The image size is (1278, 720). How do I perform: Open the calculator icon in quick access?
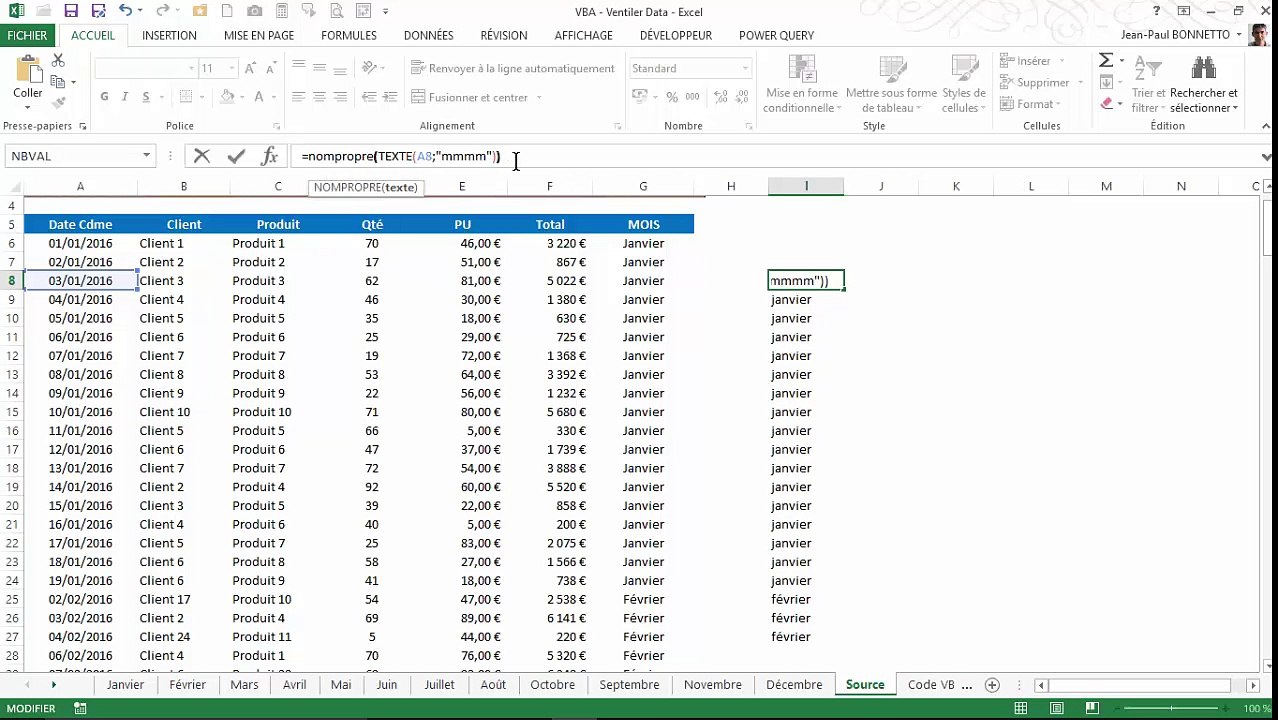(281, 11)
